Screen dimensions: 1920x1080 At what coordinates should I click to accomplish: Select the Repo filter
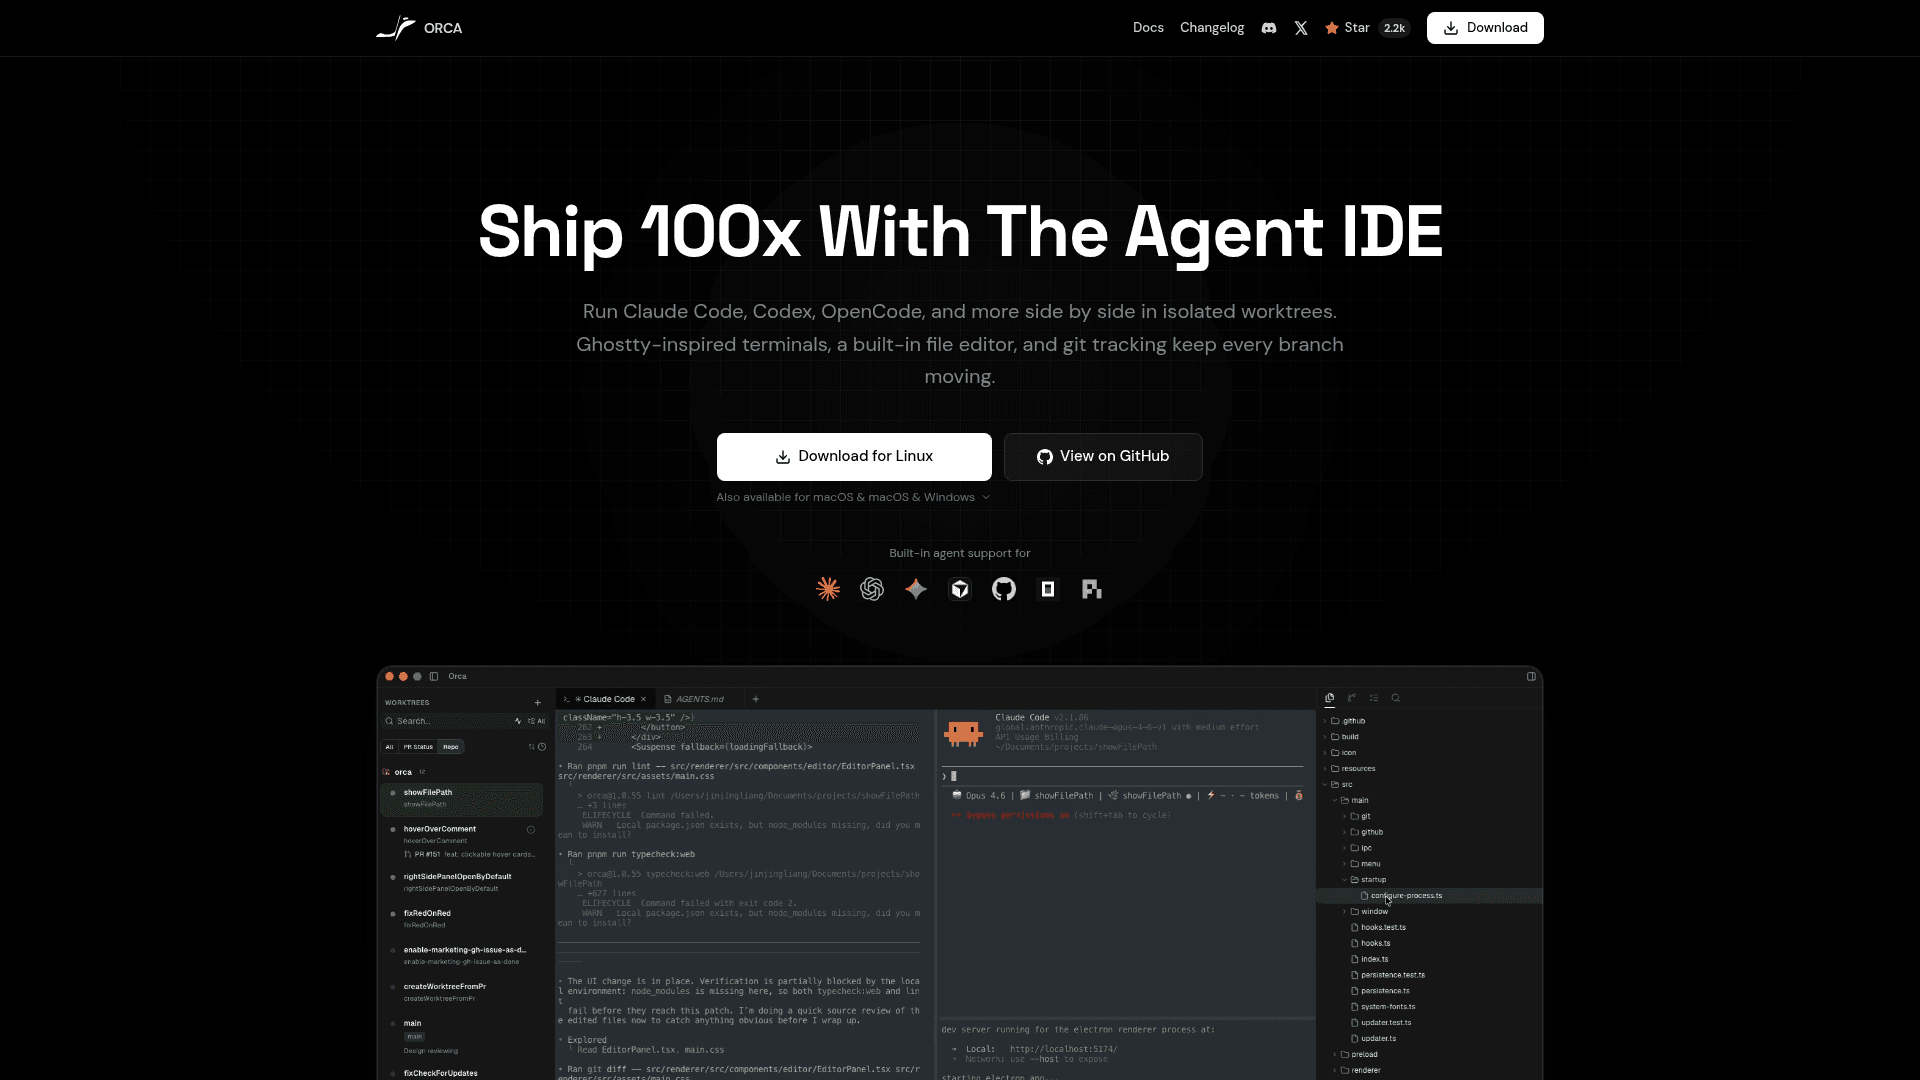click(x=451, y=747)
